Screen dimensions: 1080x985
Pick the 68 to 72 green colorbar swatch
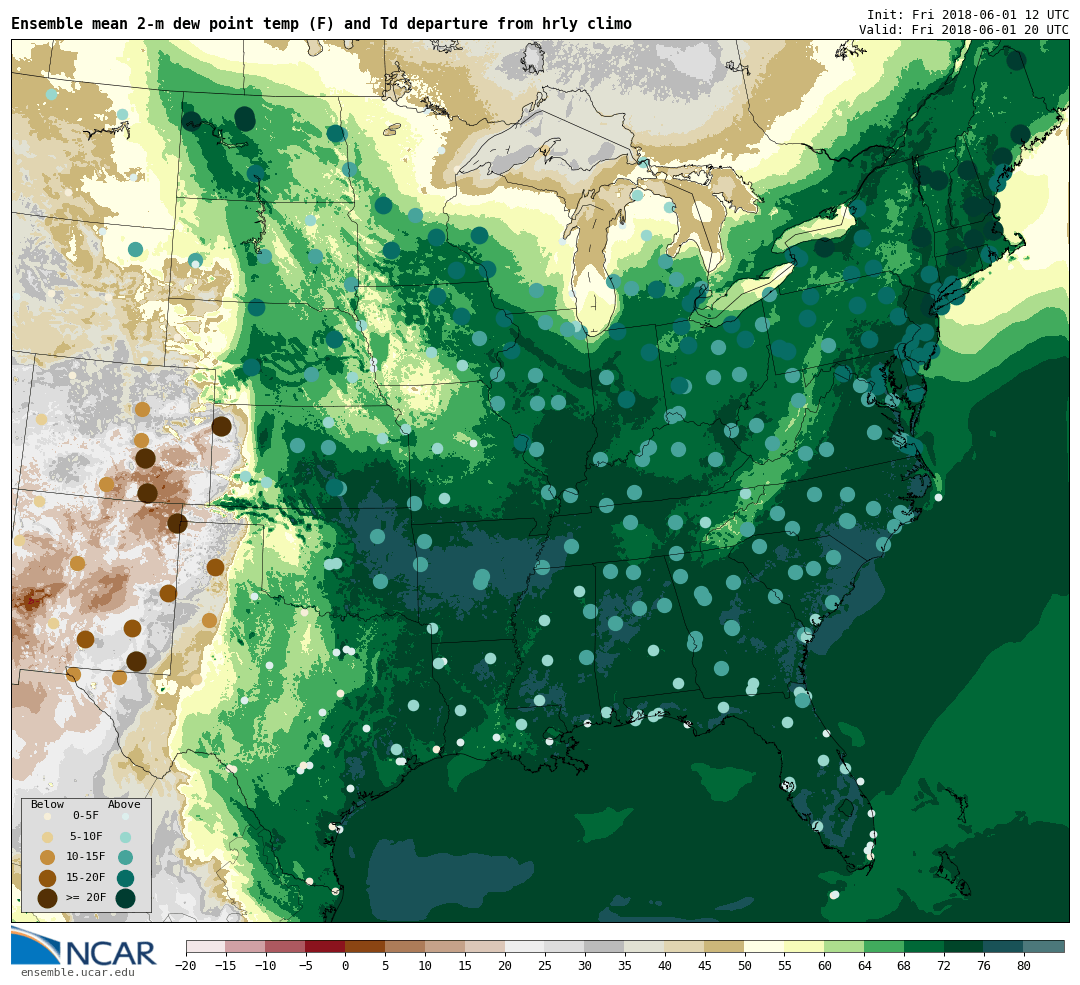click(924, 946)
